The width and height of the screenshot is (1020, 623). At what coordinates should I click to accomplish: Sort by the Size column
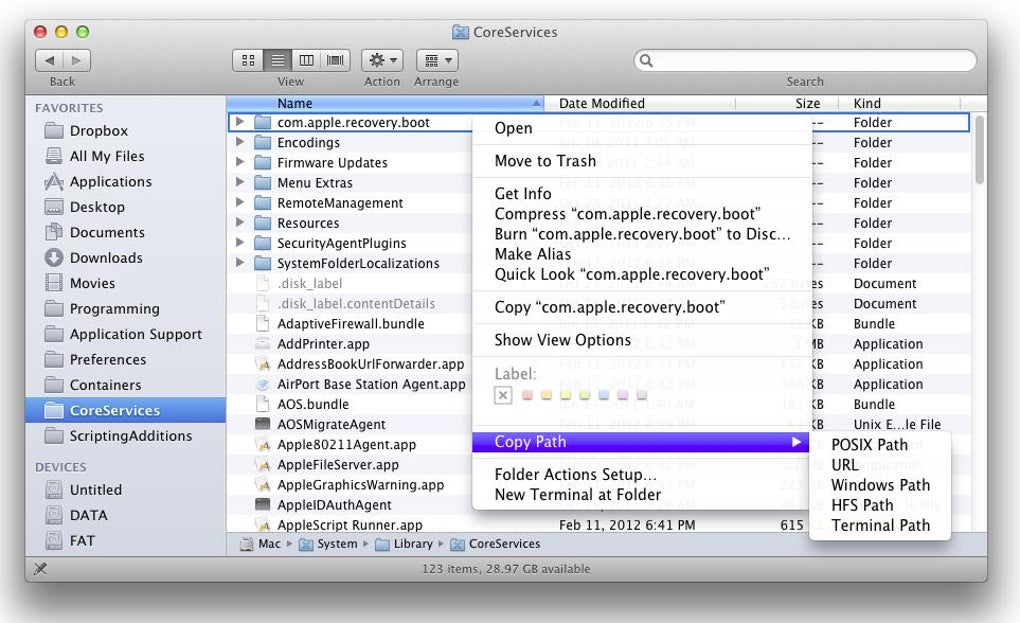point(786,103)
